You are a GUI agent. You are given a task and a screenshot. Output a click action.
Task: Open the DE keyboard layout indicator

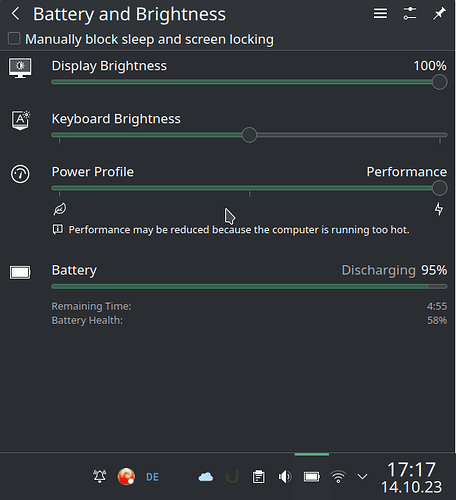[152, 477]
